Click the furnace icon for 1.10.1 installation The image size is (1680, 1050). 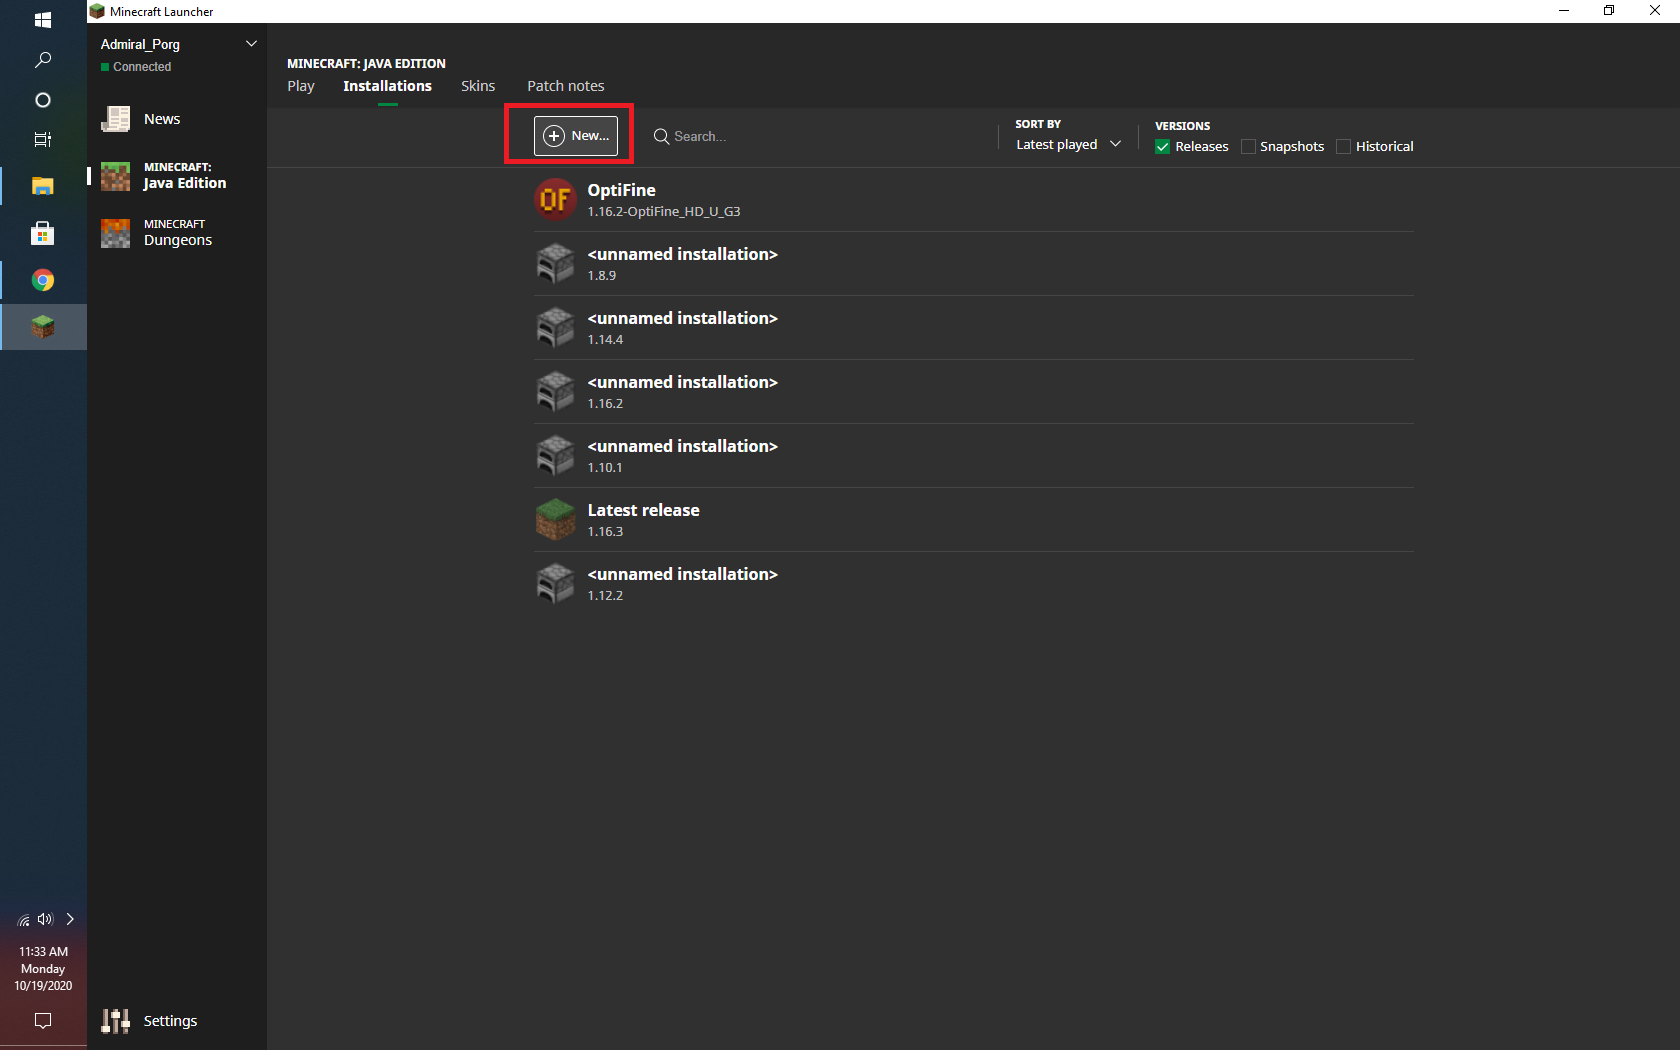(x=555, y=455)
